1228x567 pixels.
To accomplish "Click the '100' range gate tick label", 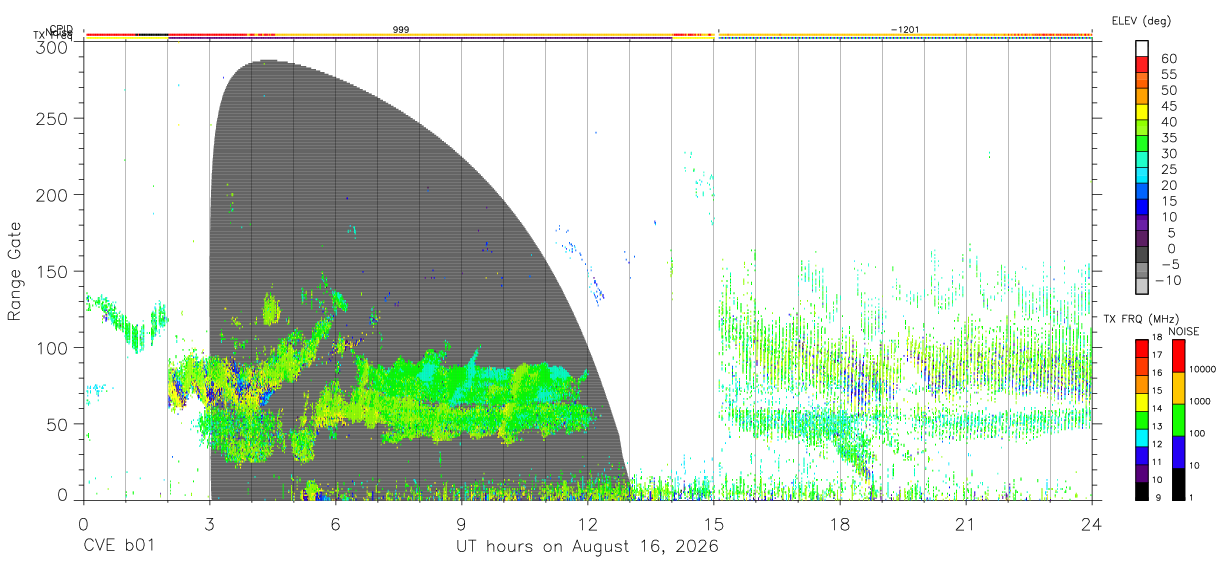I will point(50,347).
